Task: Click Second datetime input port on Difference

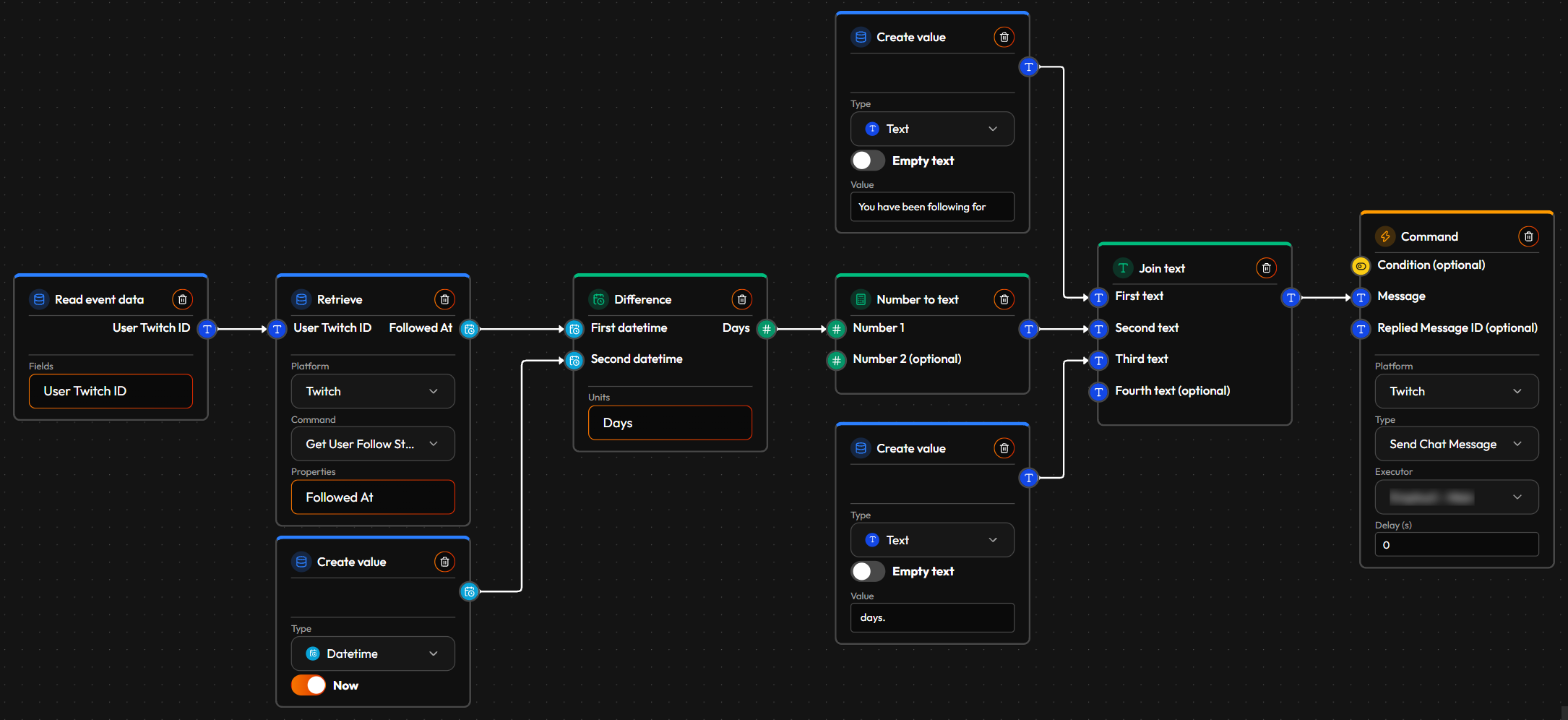Action: click(x=574, y=359)
